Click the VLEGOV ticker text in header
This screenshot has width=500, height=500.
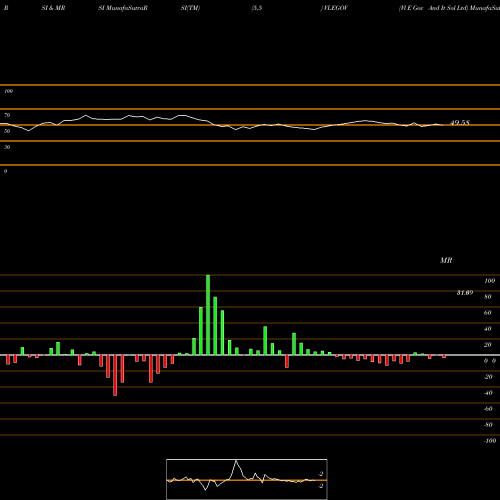pyautogui.click(x=335, y=8)
